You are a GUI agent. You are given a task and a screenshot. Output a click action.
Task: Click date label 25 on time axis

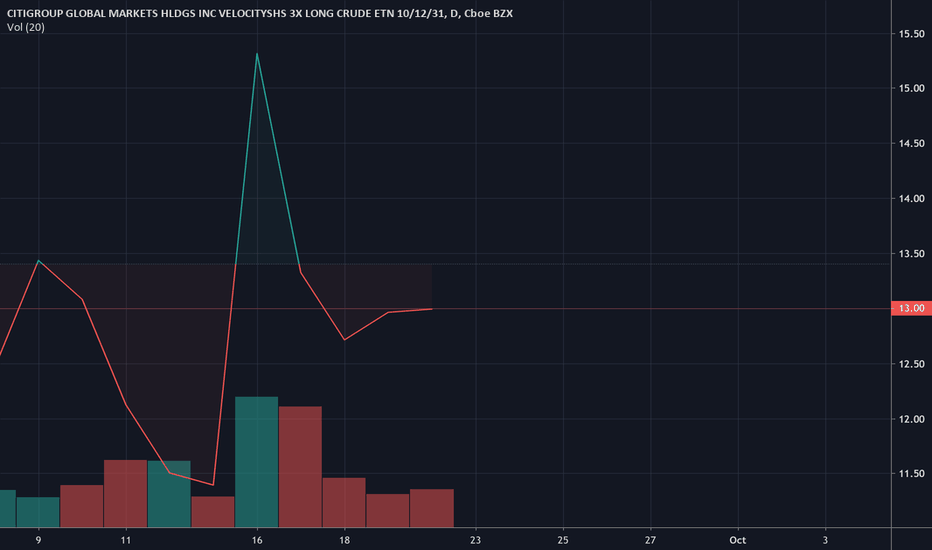point(563,540)
